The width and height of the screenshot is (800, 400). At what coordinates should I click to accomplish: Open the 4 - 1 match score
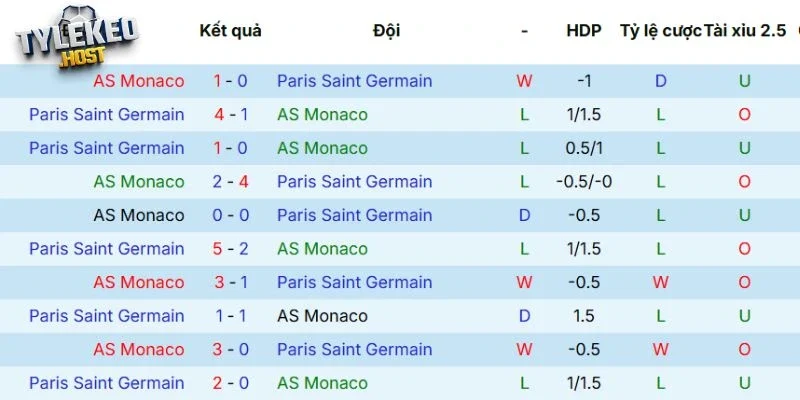pos(231,114)
